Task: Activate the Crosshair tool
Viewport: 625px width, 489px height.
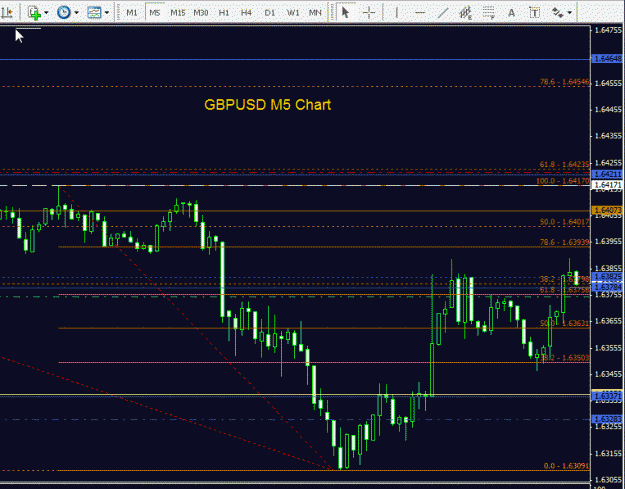Action: coord(369,13)
